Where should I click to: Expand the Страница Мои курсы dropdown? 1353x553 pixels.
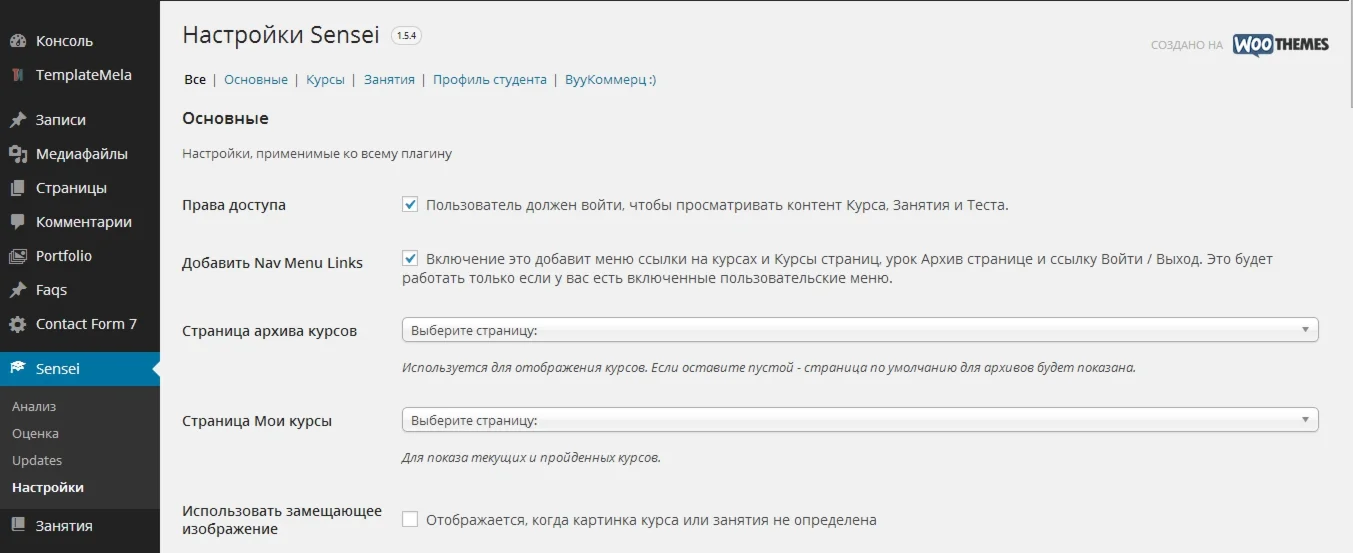pyautogui.click(x=860, y=420)
